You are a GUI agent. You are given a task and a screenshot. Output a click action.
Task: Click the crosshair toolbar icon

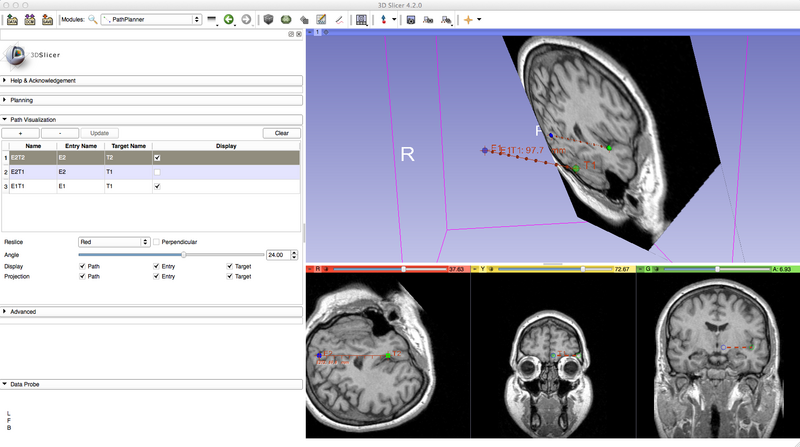pyautogui.click(x=468, y=19)
